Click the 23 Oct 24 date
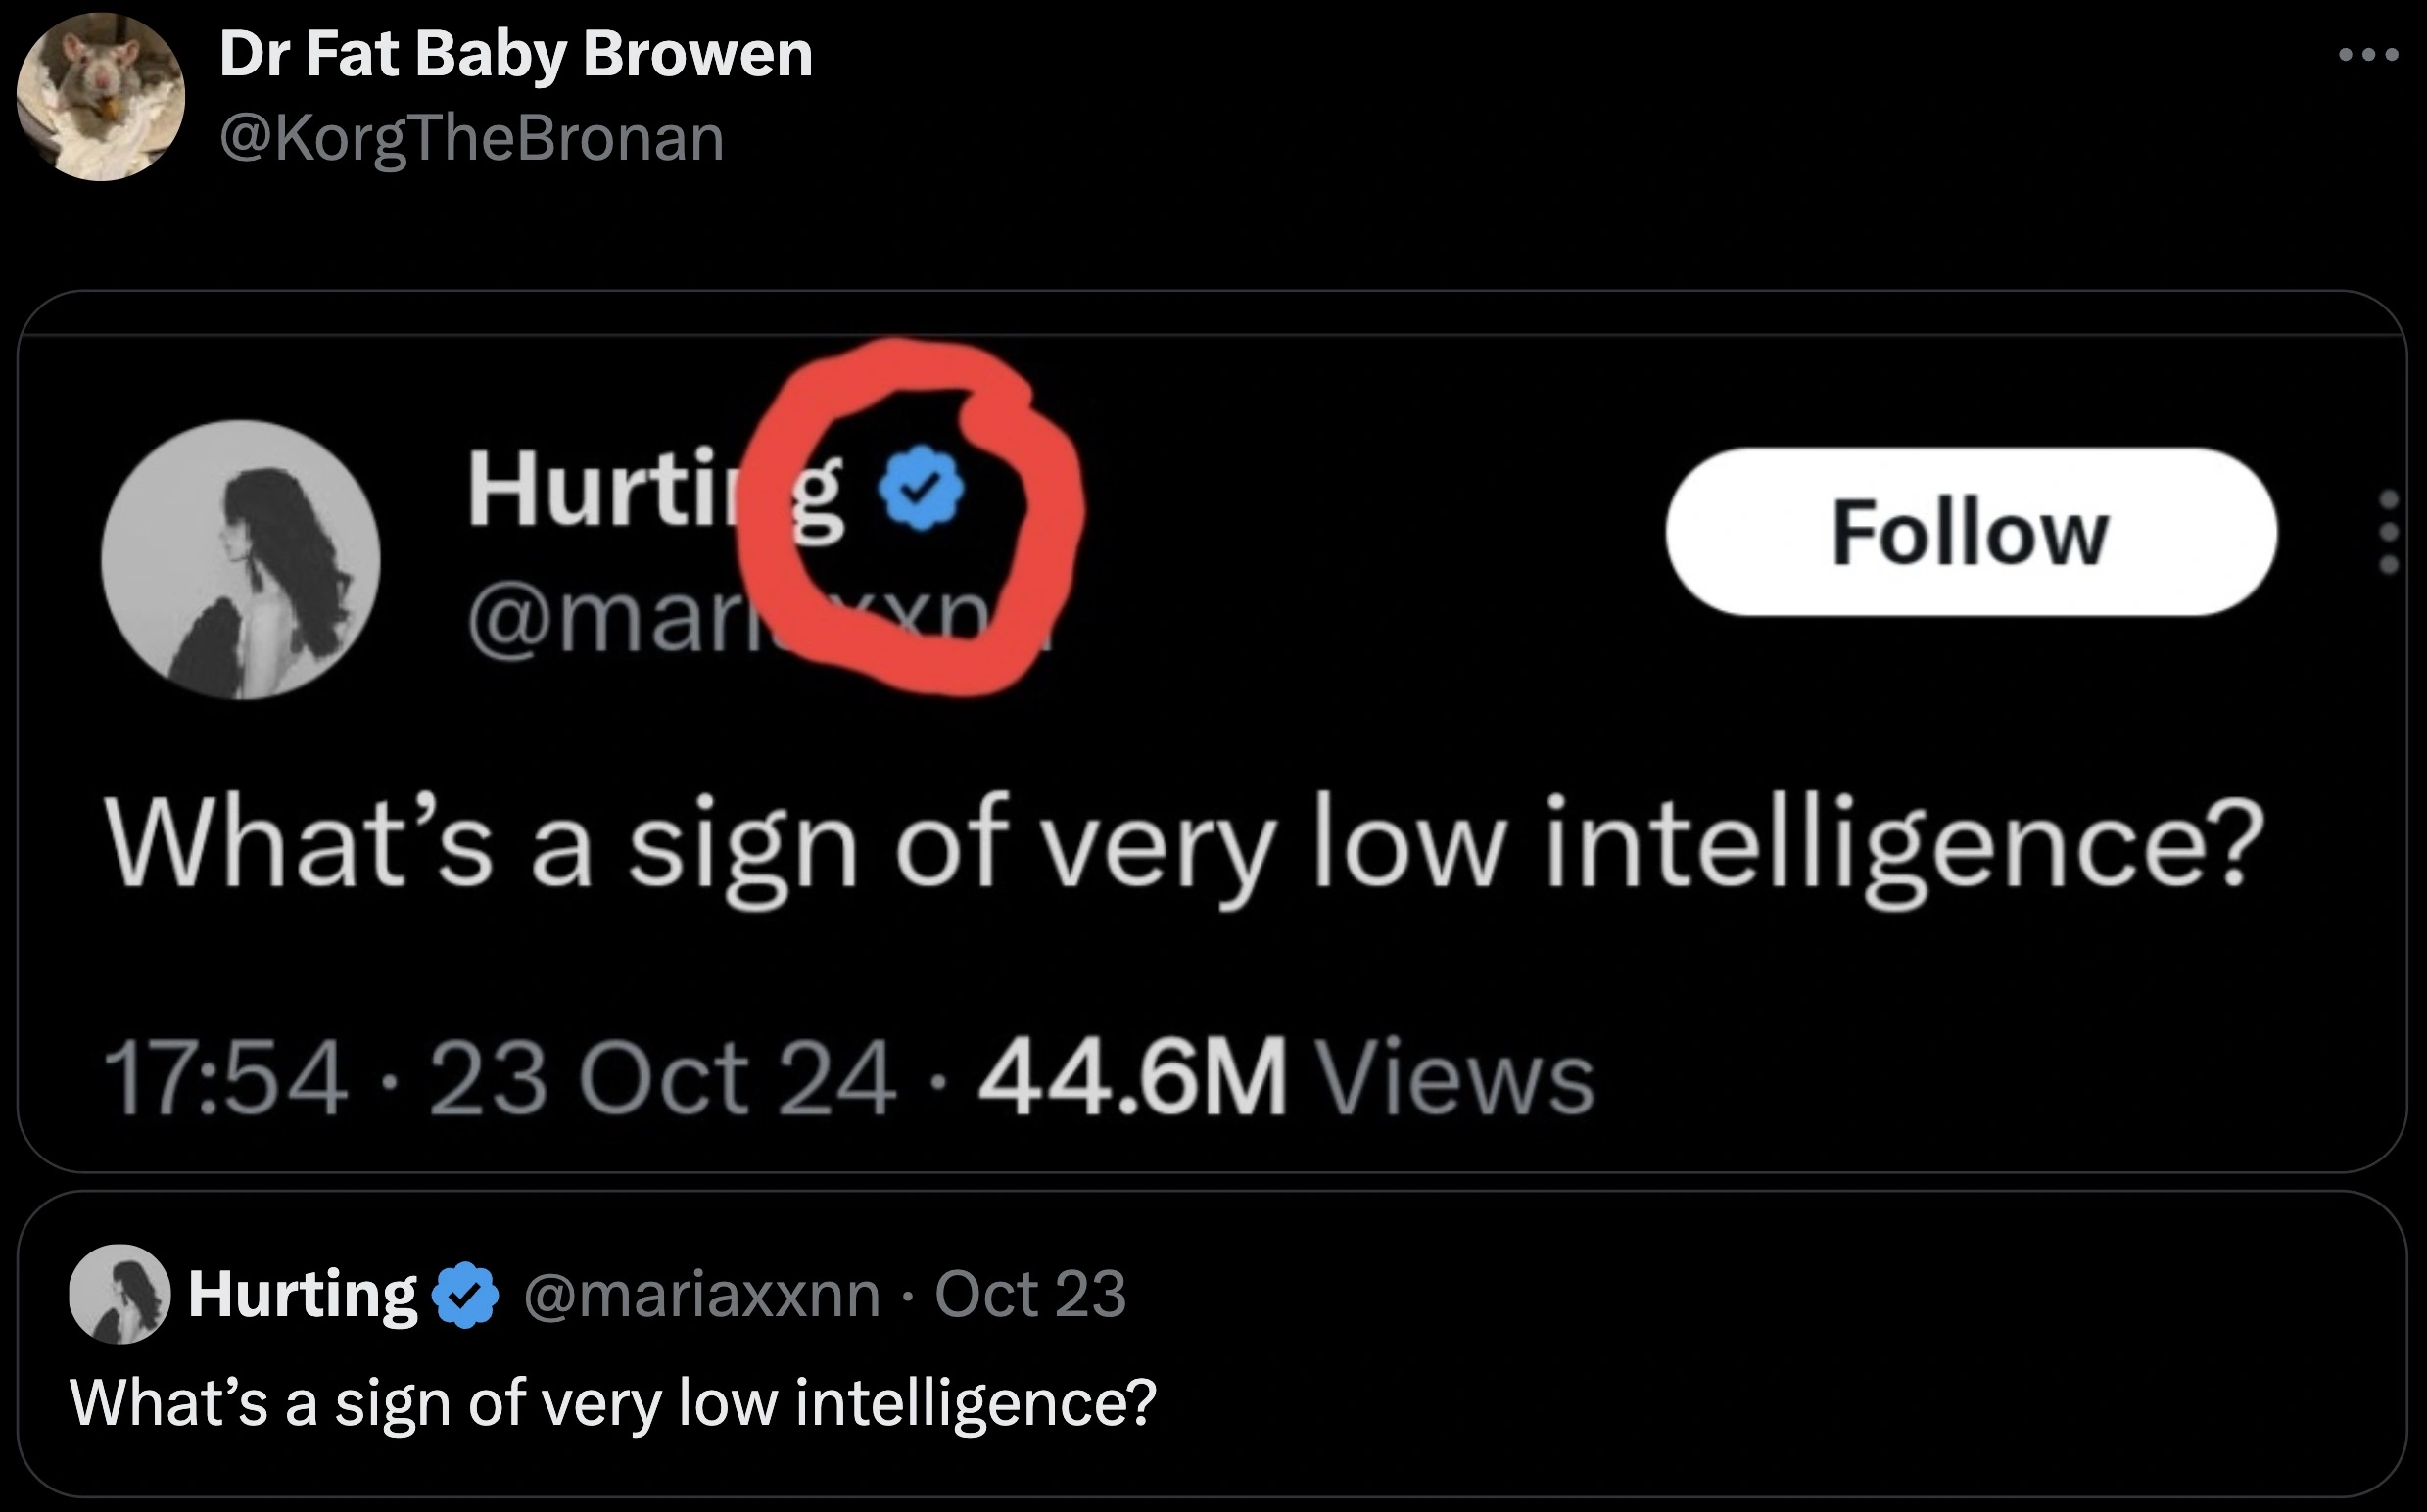2427x1512 pixels. pyautogui.click(x=662, y=1078)
